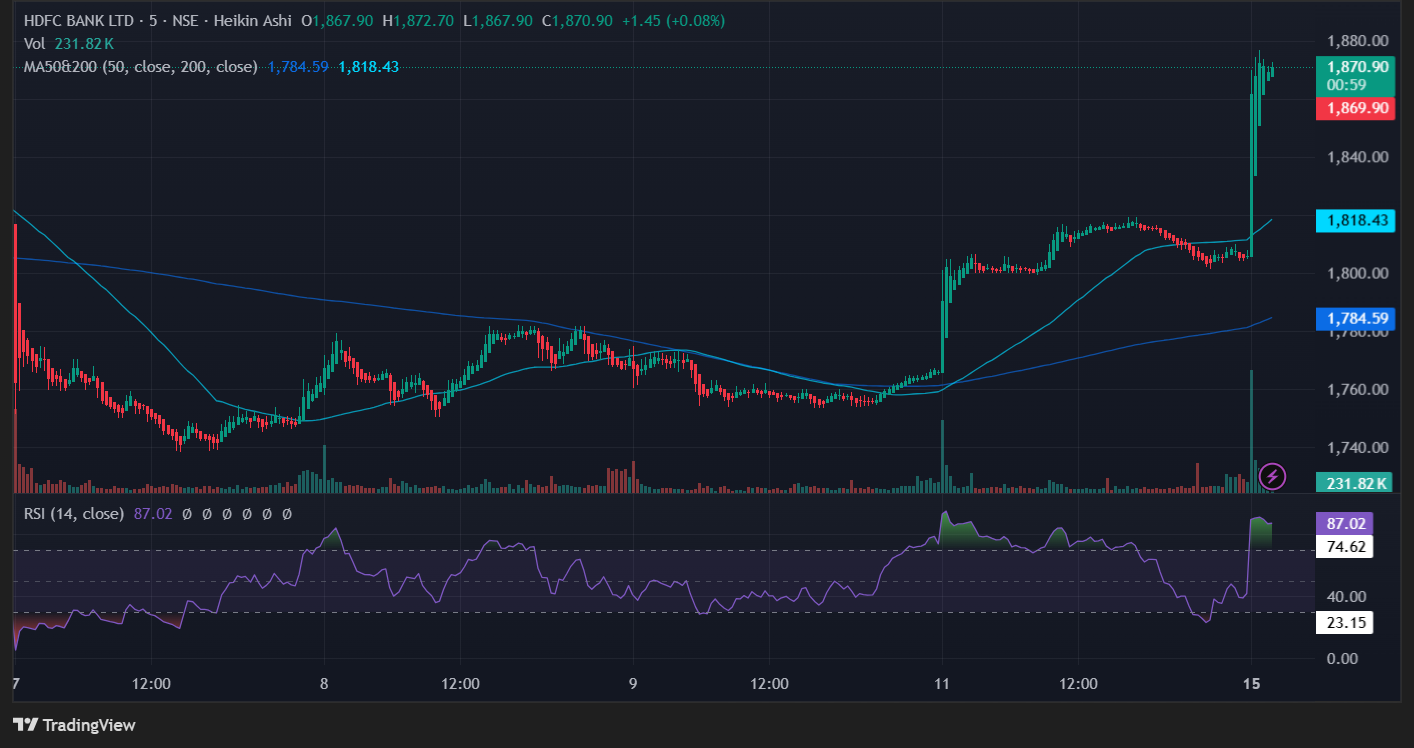
Task: Select the MA50&200 indicator legend label
Action: (141, 67)
